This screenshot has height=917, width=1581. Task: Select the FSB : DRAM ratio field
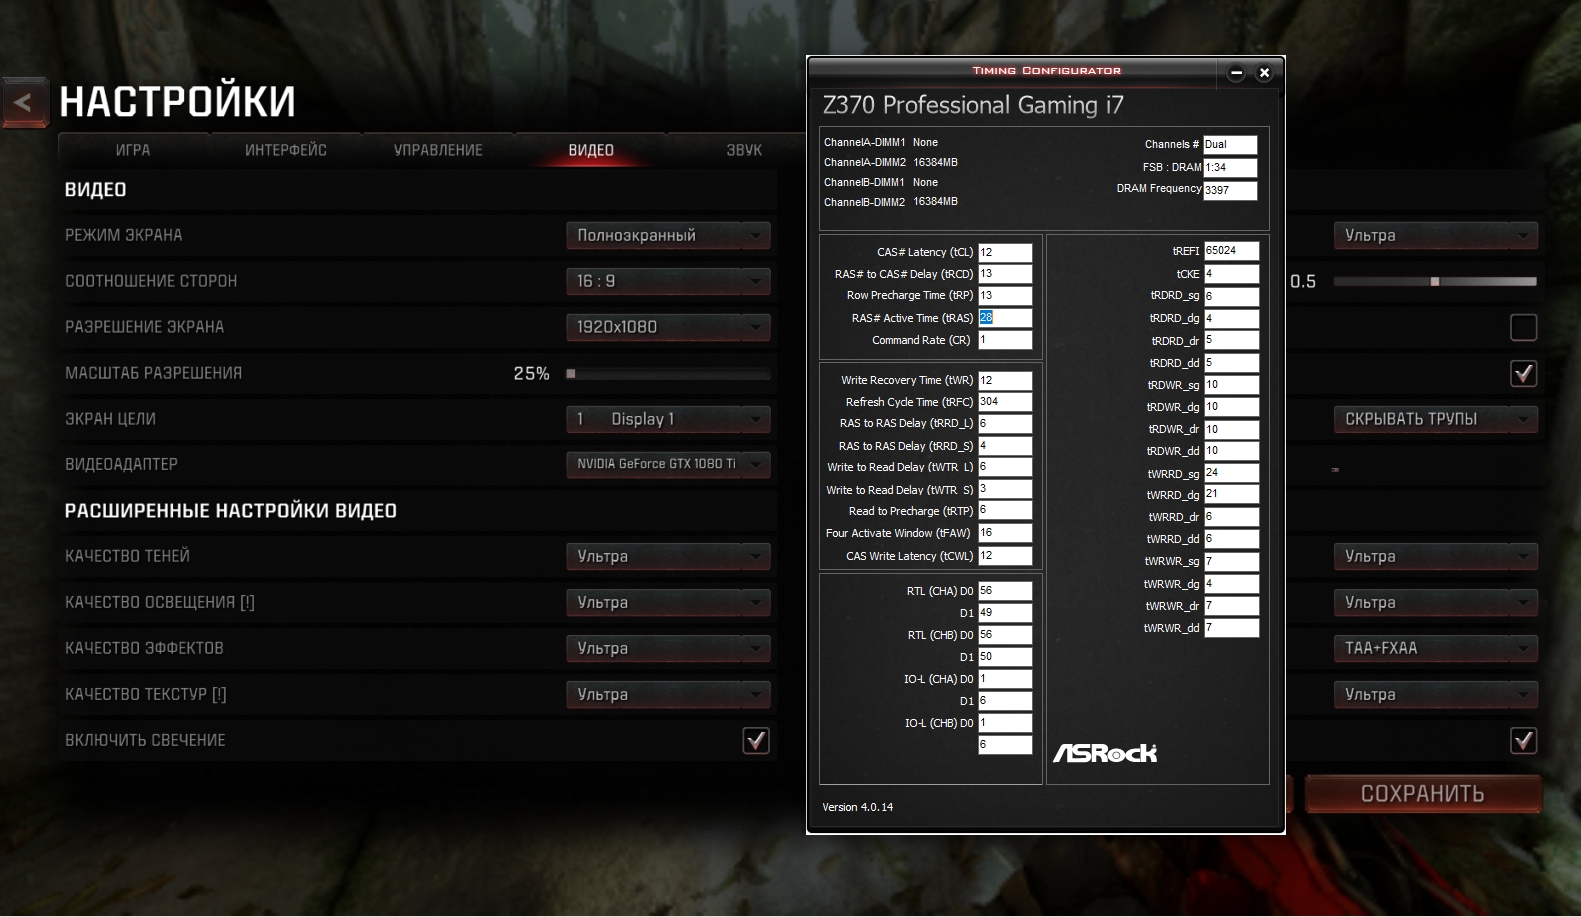click(x=1230, y=168)
